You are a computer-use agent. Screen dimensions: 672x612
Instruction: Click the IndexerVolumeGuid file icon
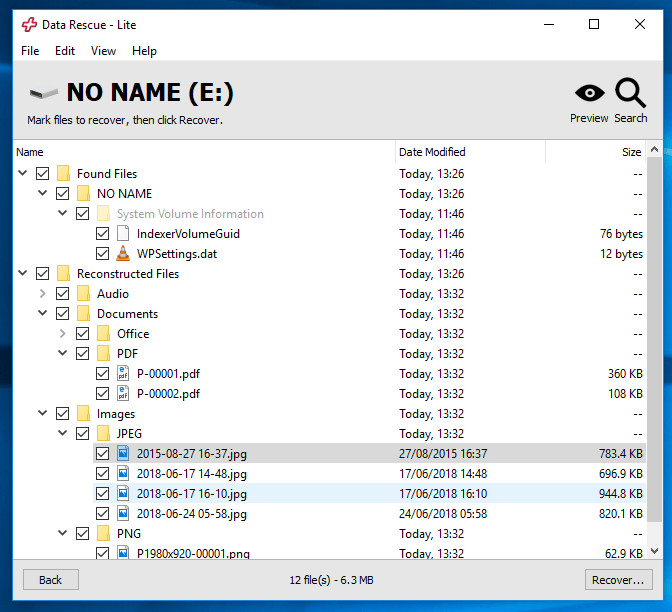tap(123, 234)
